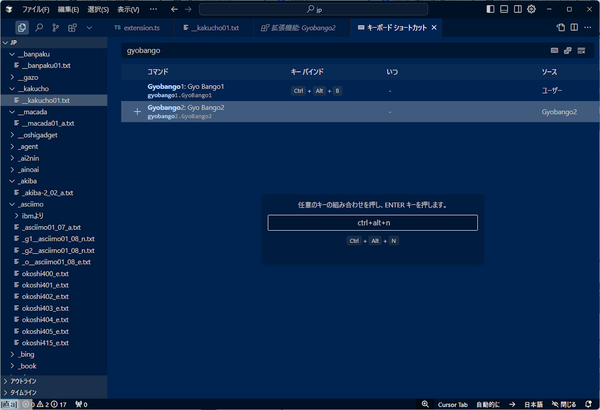Click Cursor Tab in status bar
The height and width of the screenshot is (410, 600).
453,405
